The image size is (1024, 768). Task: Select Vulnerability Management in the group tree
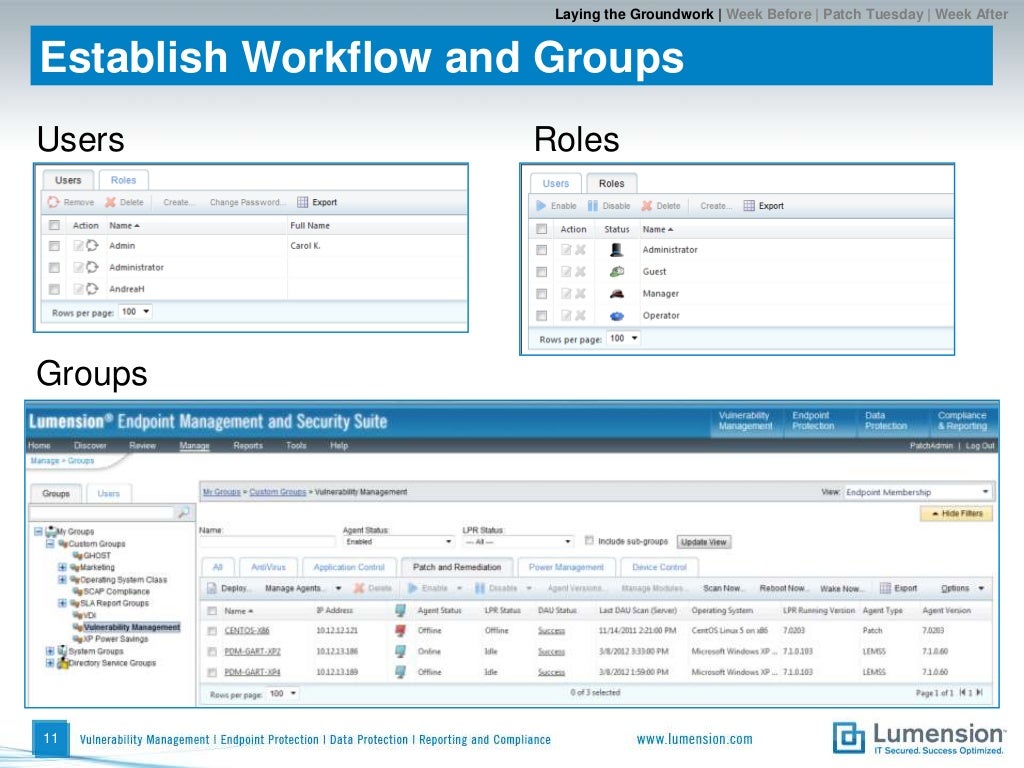tap(132, 627)
